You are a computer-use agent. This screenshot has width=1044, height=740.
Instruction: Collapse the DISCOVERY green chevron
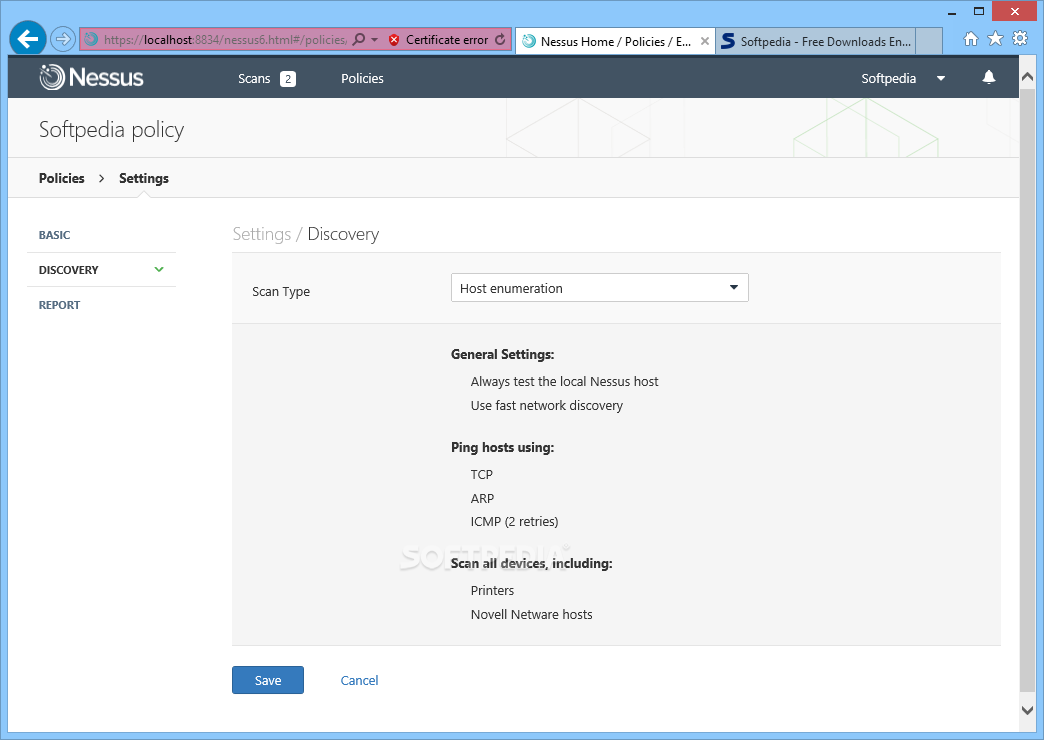click(158, 269)
